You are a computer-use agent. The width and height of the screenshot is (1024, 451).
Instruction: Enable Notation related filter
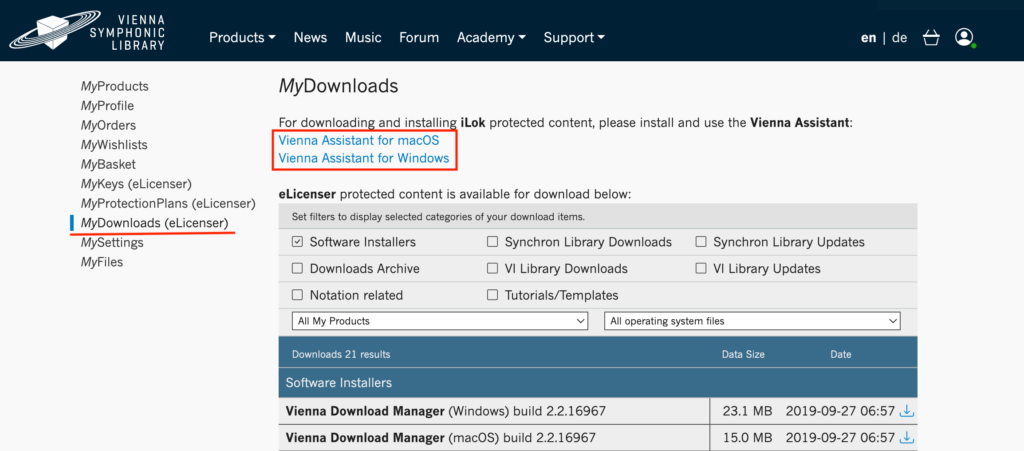pyautogui.click(x=297, y=295)
